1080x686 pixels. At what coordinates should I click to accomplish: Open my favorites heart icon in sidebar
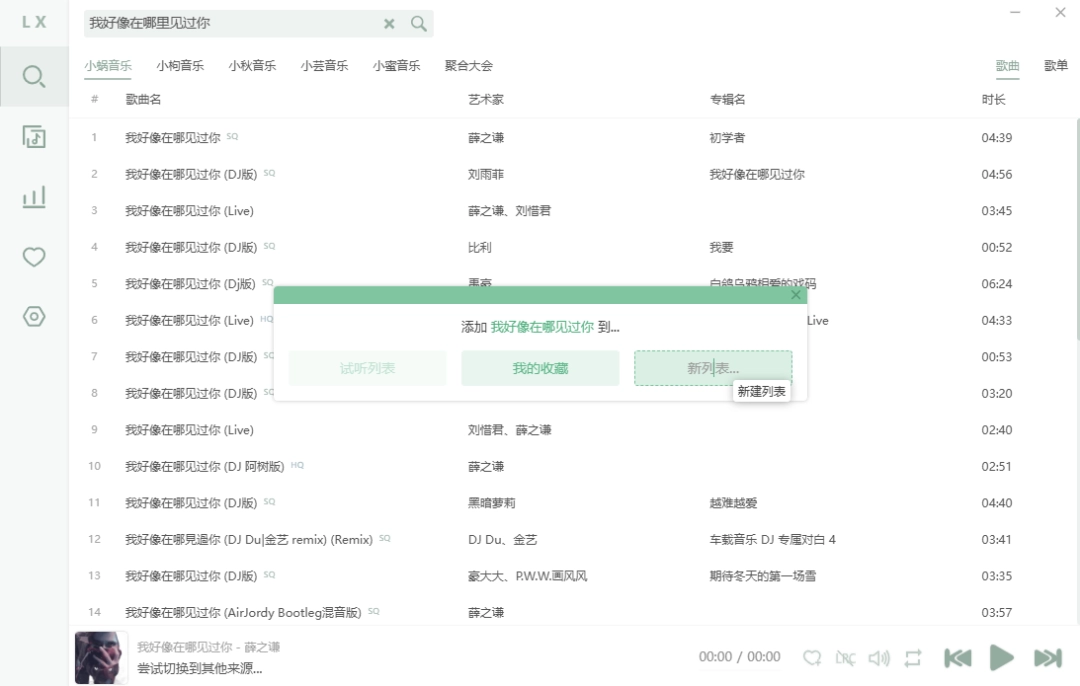(x=33, y=257)
